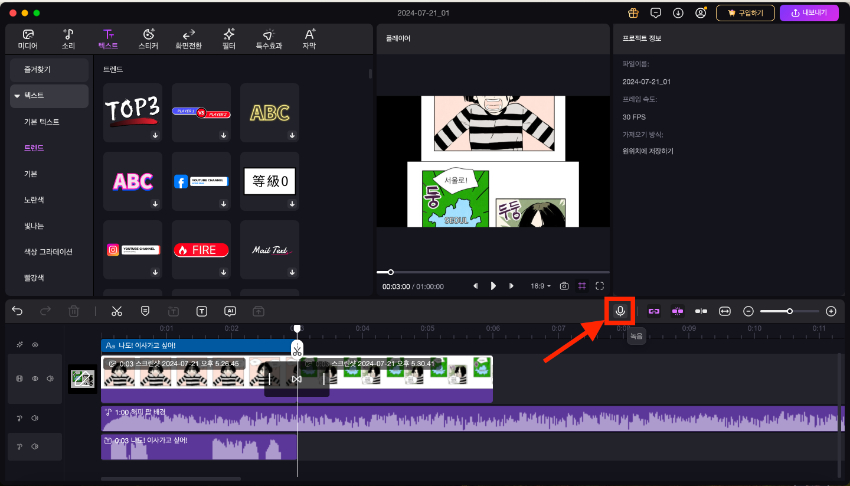
Task: Download the Mail Text preset
Action: [x=292, y=273]
